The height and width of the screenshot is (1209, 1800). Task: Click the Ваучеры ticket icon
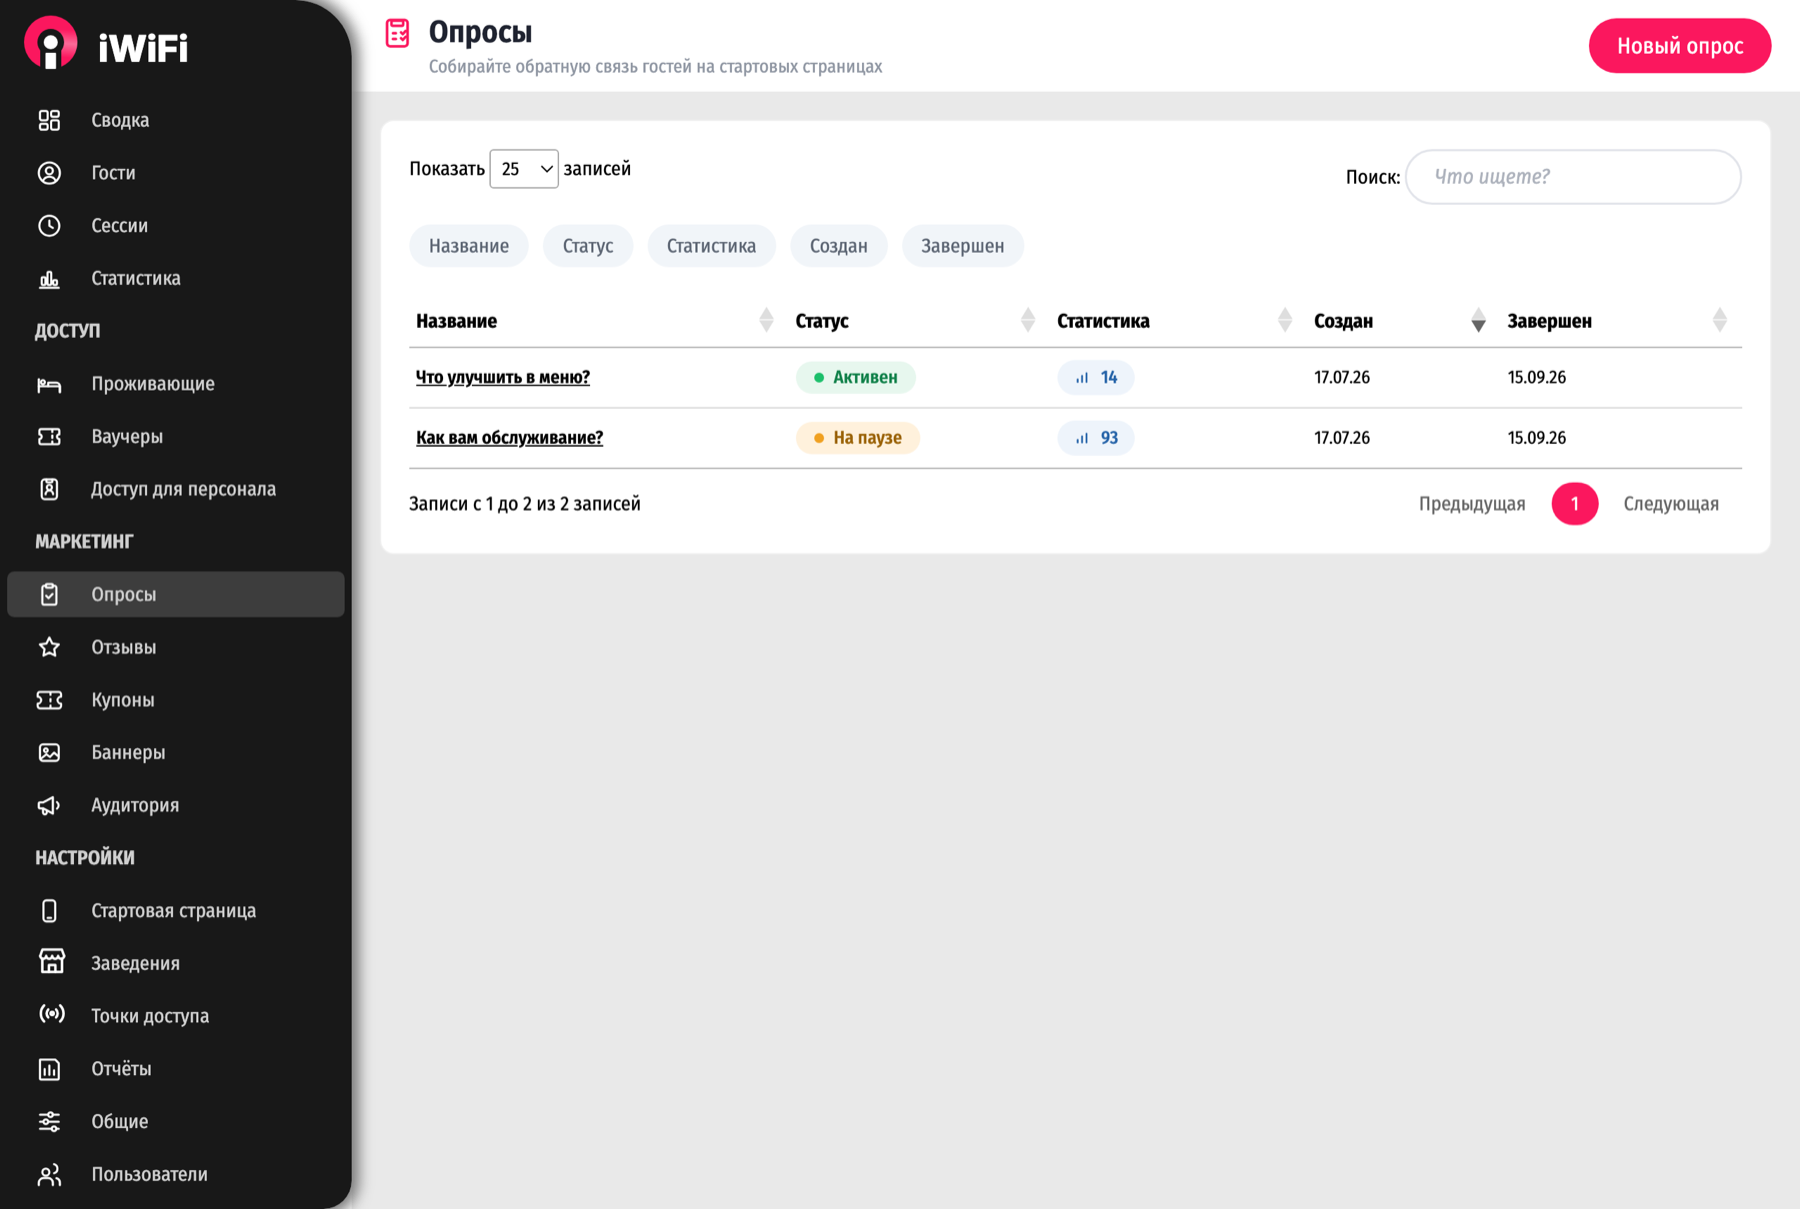49,436
